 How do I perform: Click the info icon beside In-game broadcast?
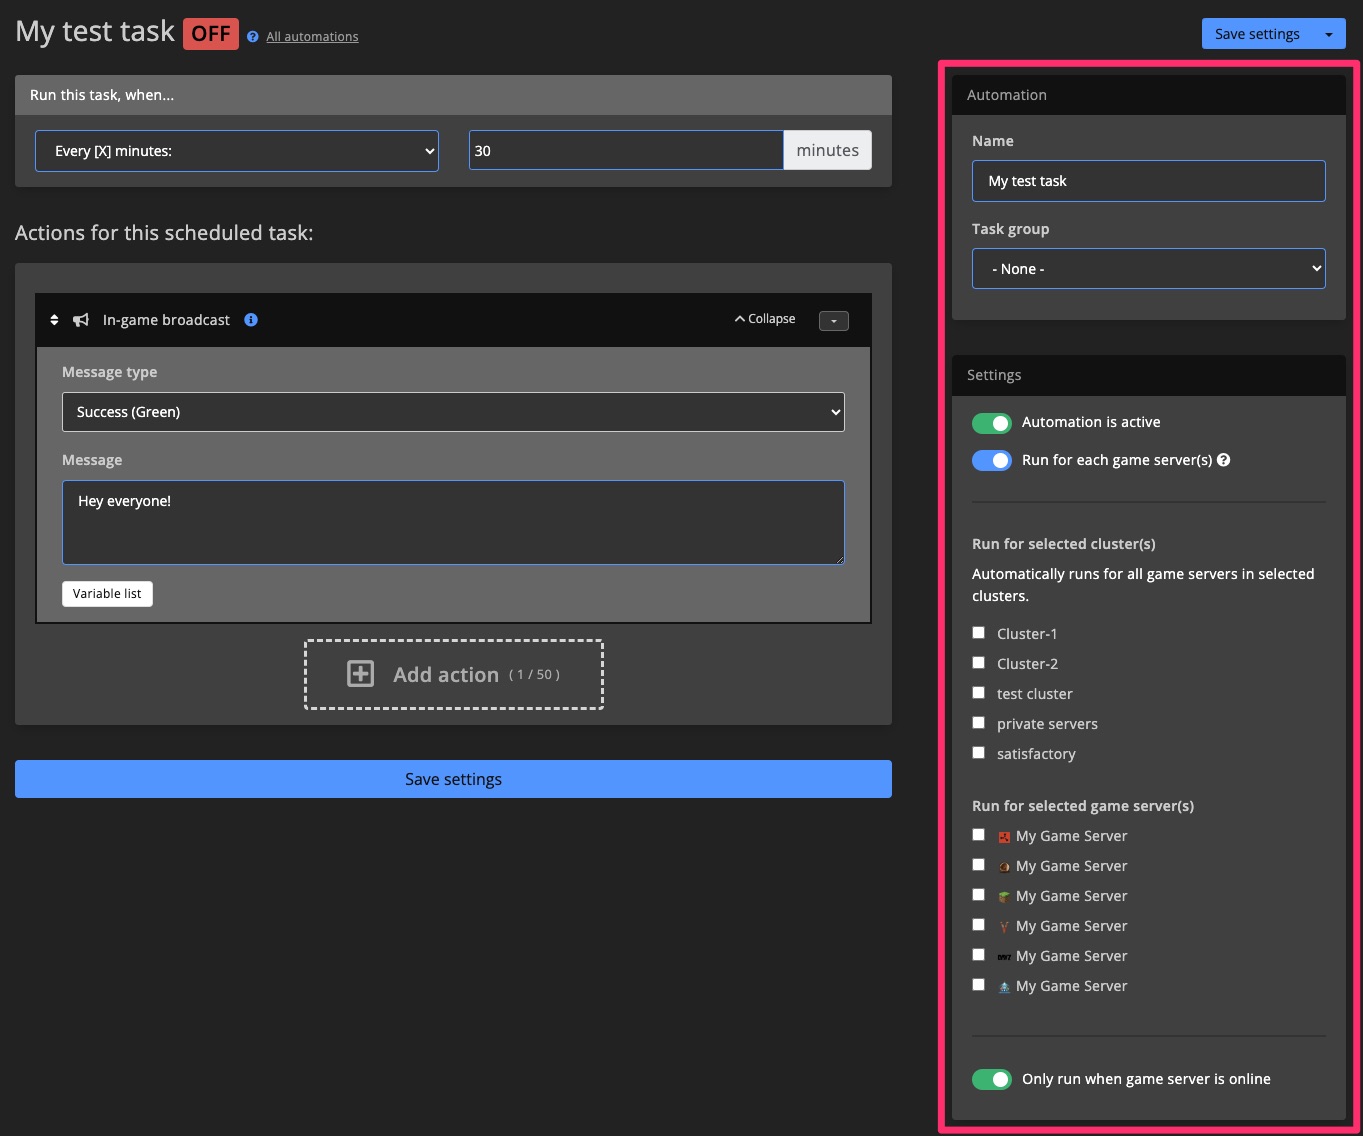click(x=250, y=319)
